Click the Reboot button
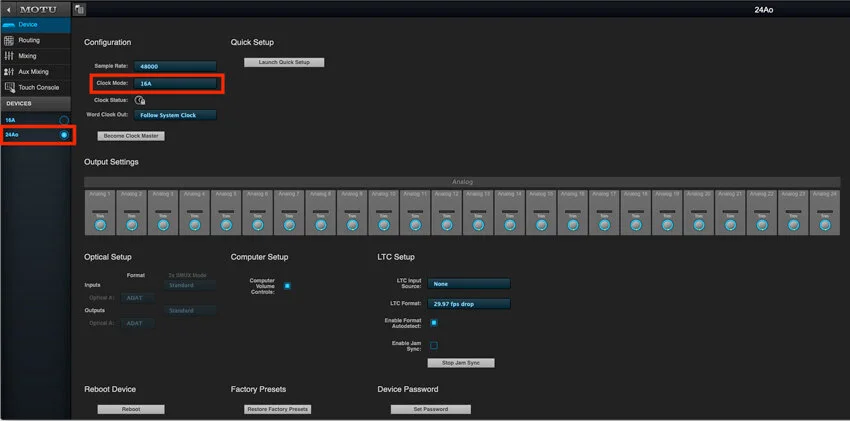The height and width of the screenshot is (421, 850). [x=131, y=410]
